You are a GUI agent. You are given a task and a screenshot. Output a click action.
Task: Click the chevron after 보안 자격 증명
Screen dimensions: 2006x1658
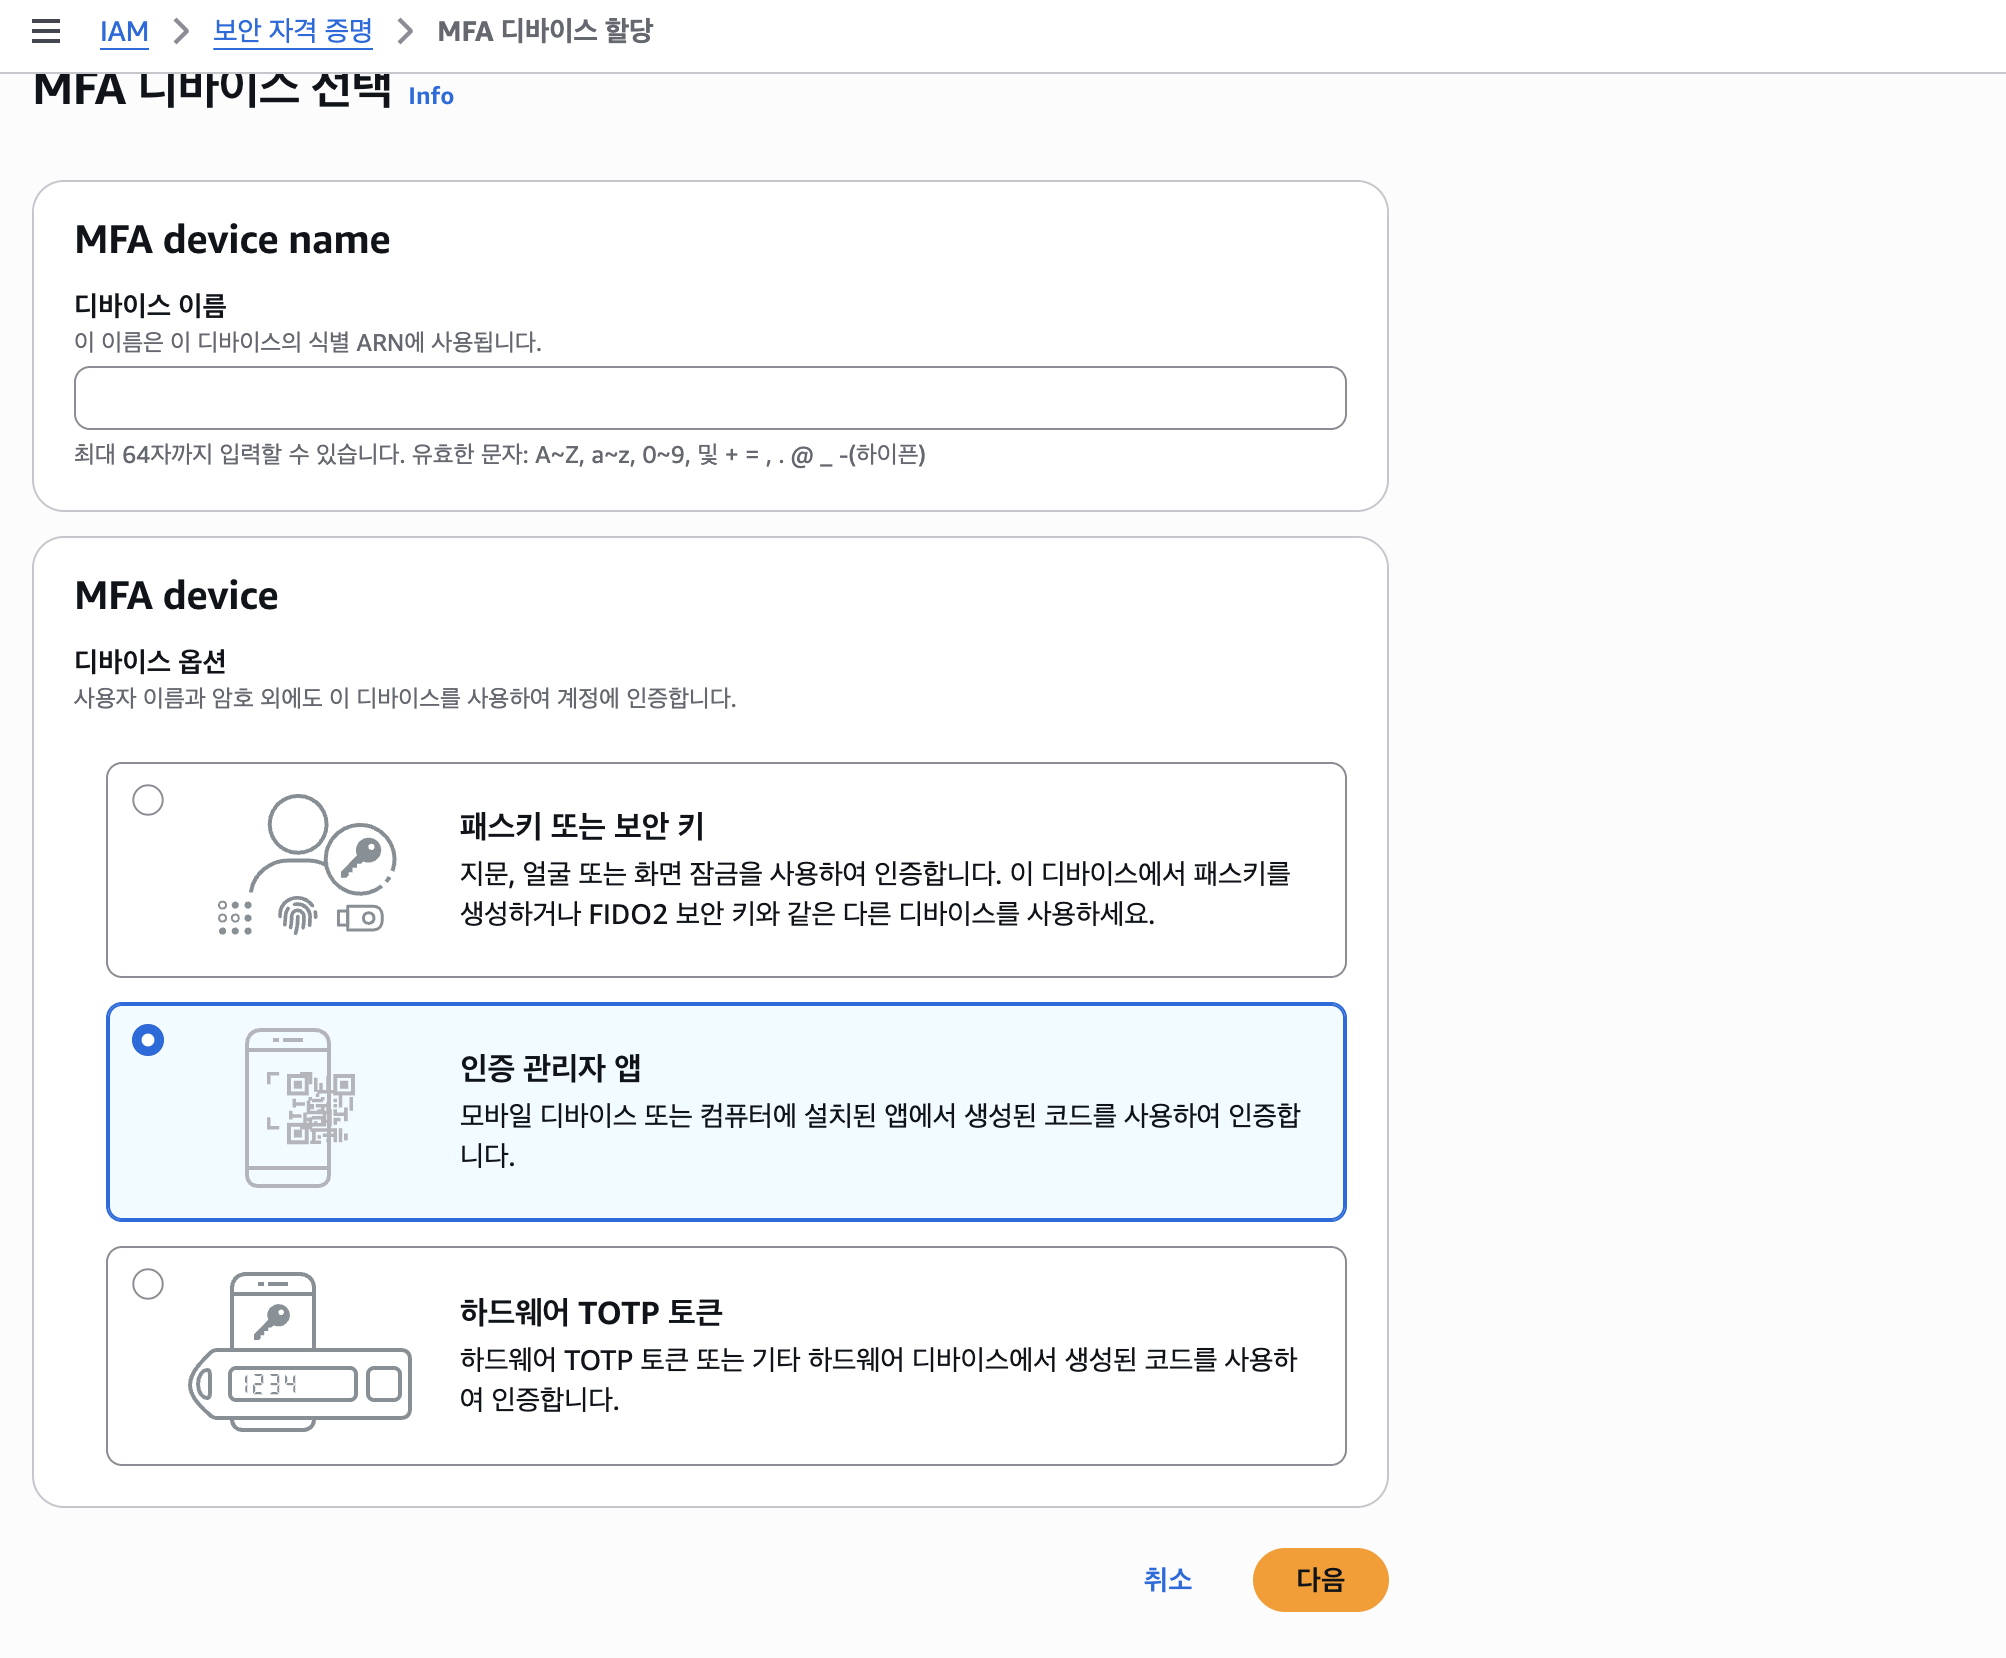pyautogui.click(x=405, y=31)
